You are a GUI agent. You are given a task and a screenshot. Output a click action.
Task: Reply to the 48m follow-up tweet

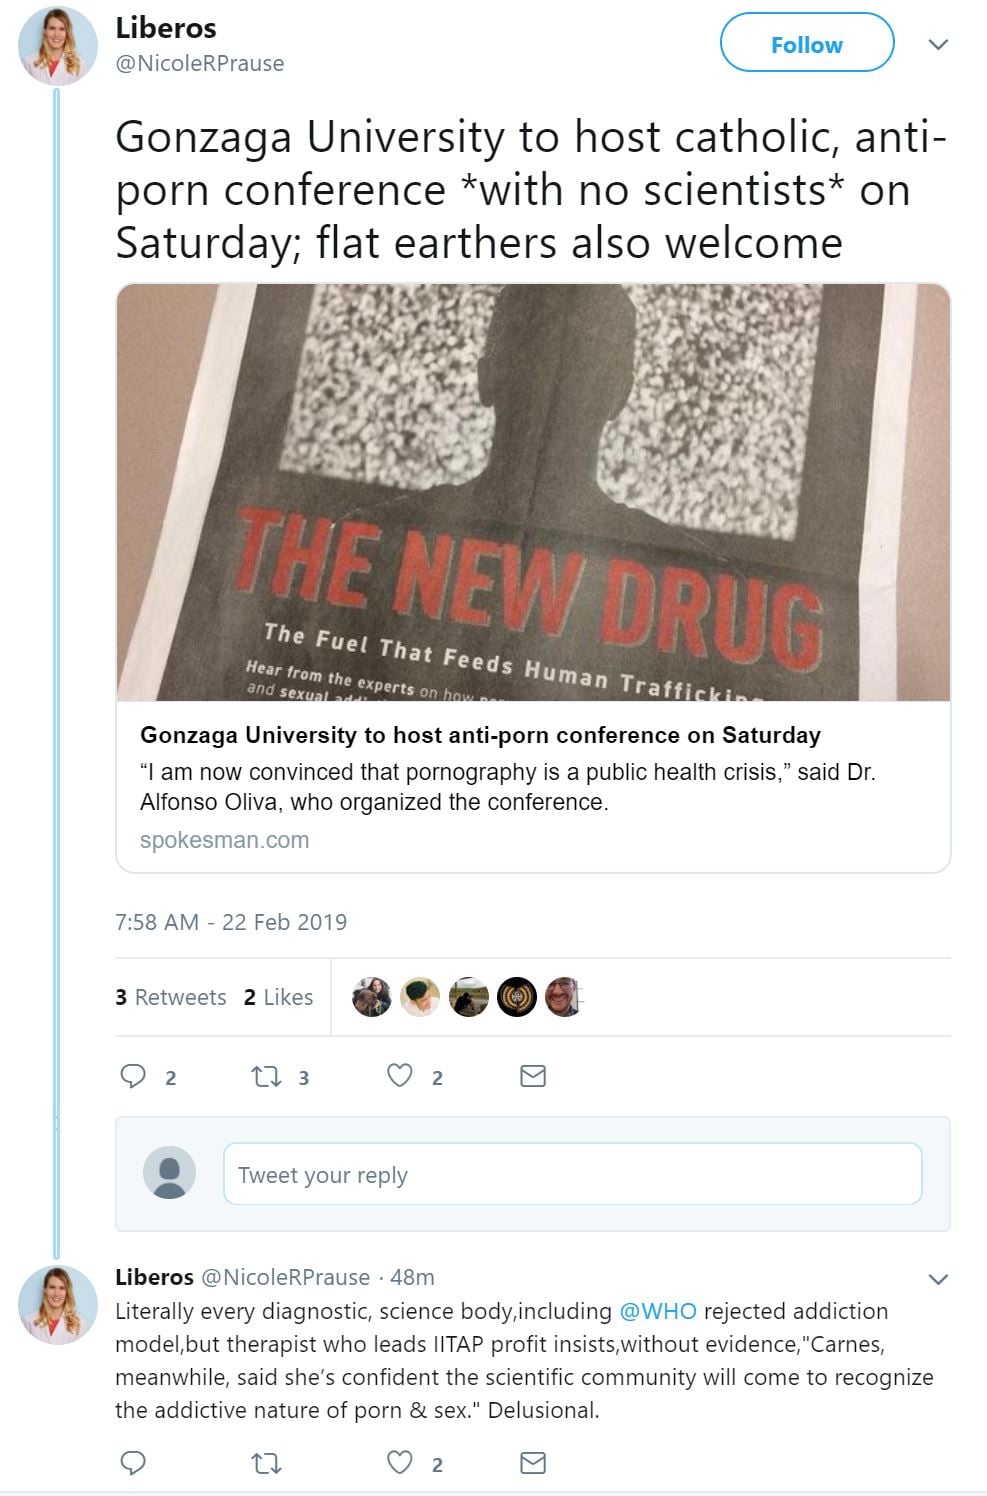(133, 1463)
